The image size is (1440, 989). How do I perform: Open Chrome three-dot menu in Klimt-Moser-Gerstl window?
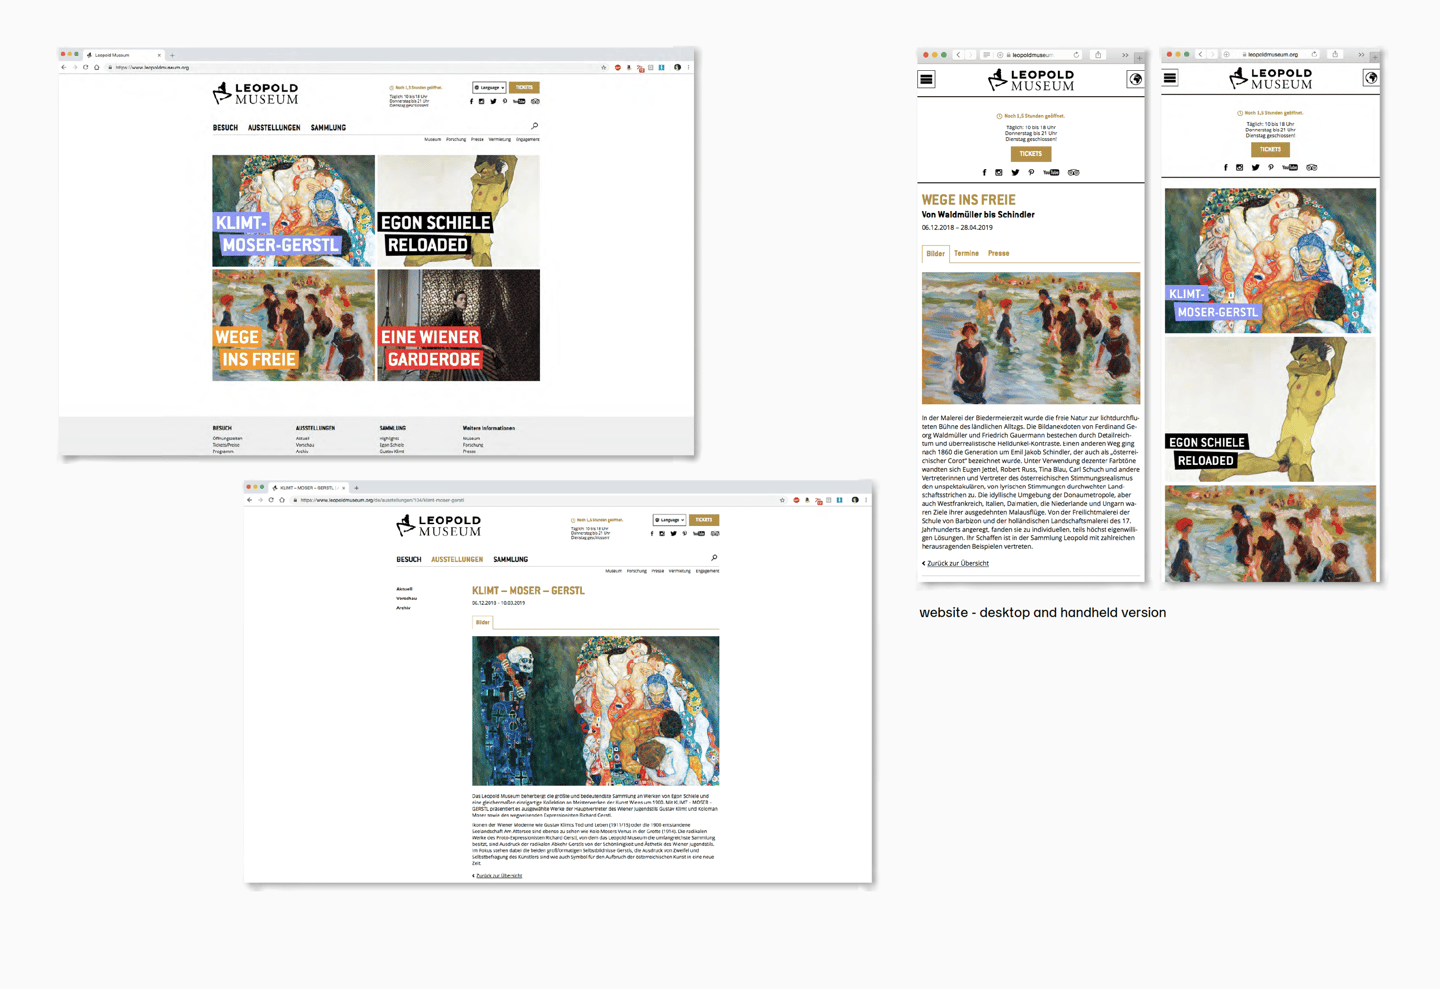pyautogui.click(x=866, y=500)
